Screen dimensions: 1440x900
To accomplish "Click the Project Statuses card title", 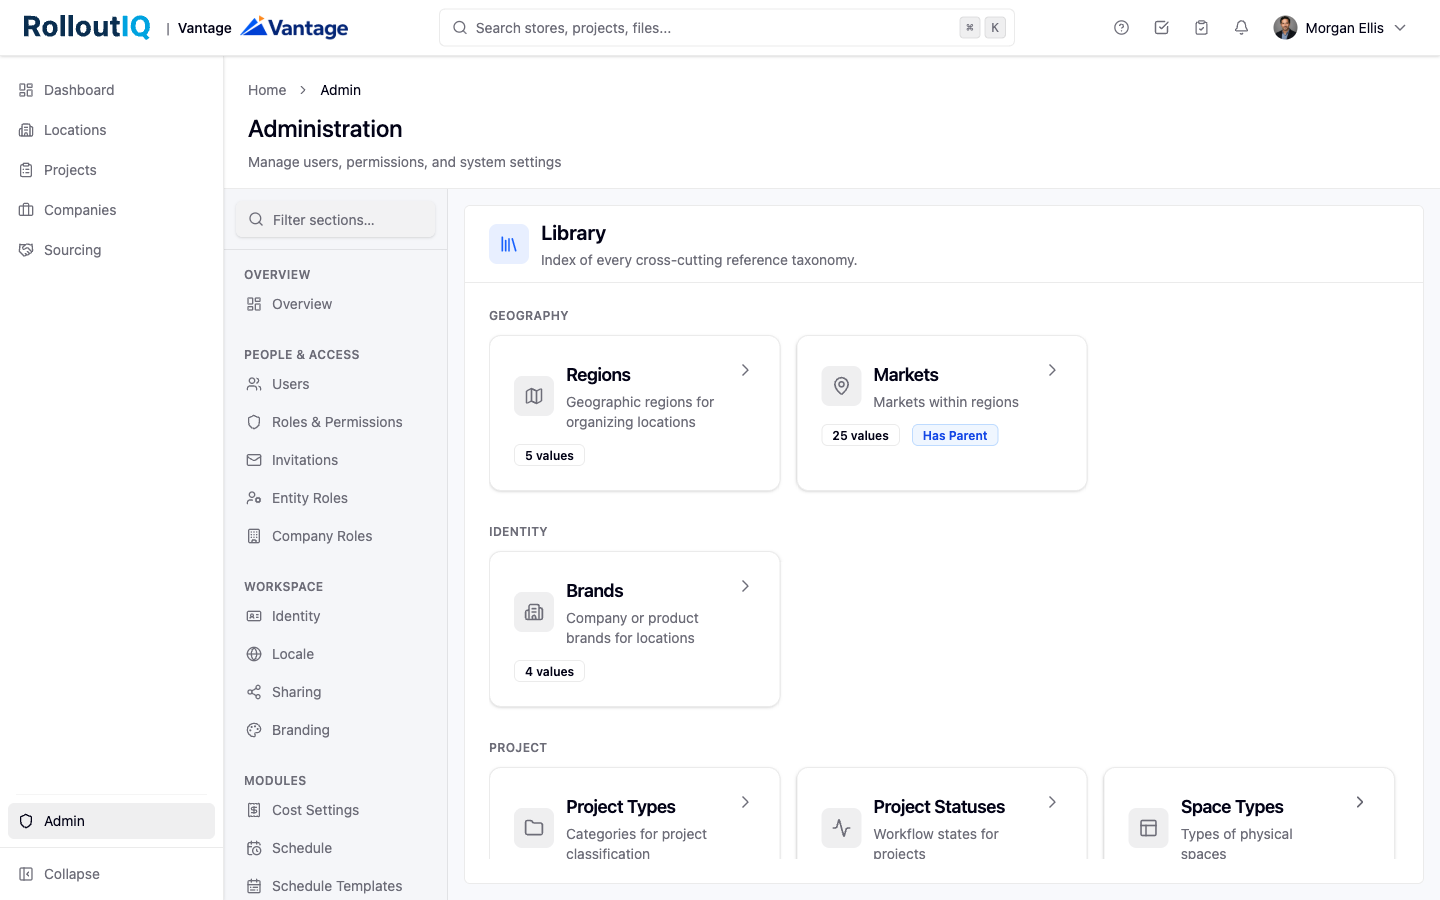I will point(939,807).
